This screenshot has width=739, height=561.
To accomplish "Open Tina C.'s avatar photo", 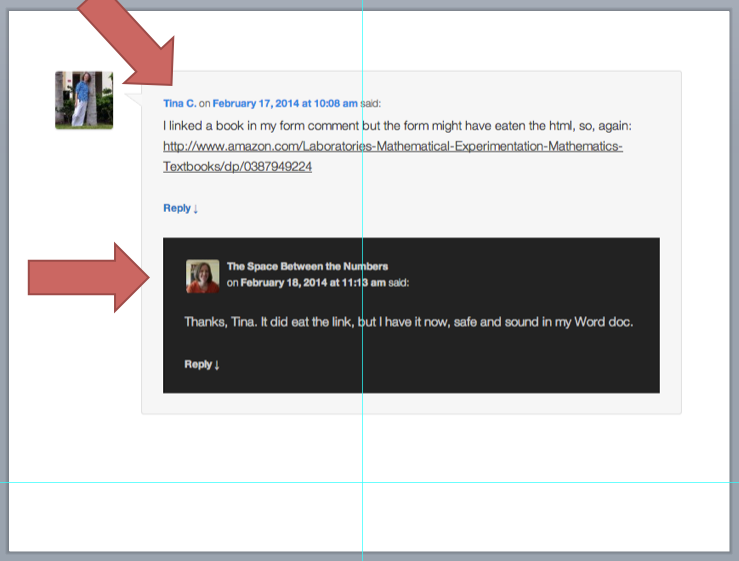I will click(x=84, y=100).
